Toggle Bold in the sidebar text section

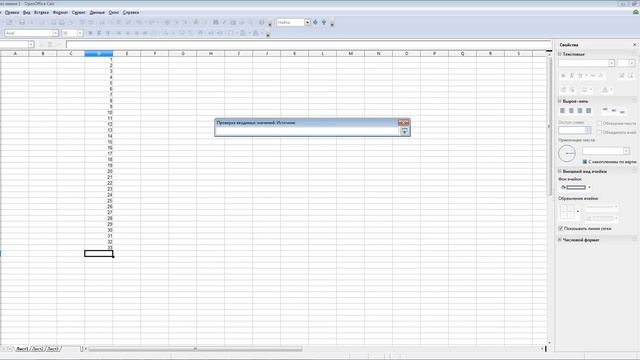tap(563, 76)
